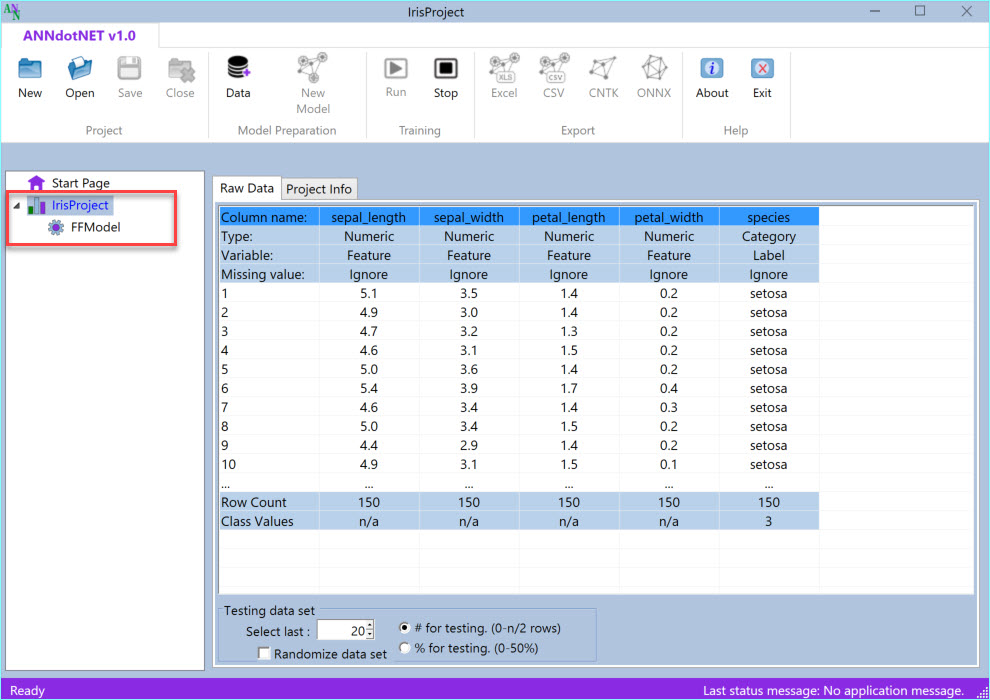
Task: Export to CNTK icon
Action: (x=603, y=68)
